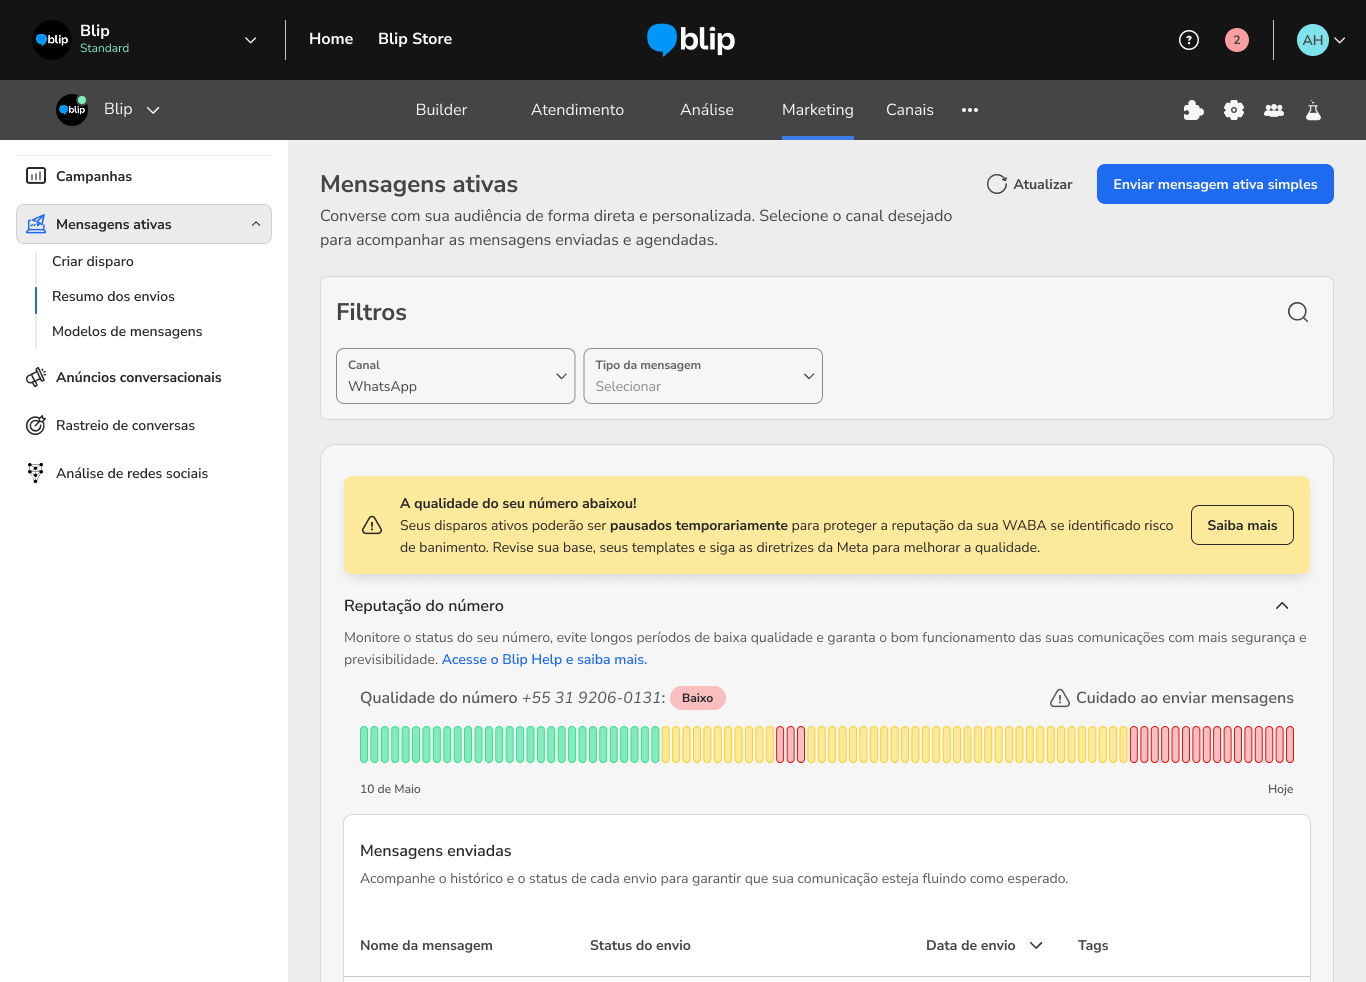The height and width of the screenshot is (982, 1366).
Task: Click the Saiba mais warning button
Action: tap(1241, 525)
